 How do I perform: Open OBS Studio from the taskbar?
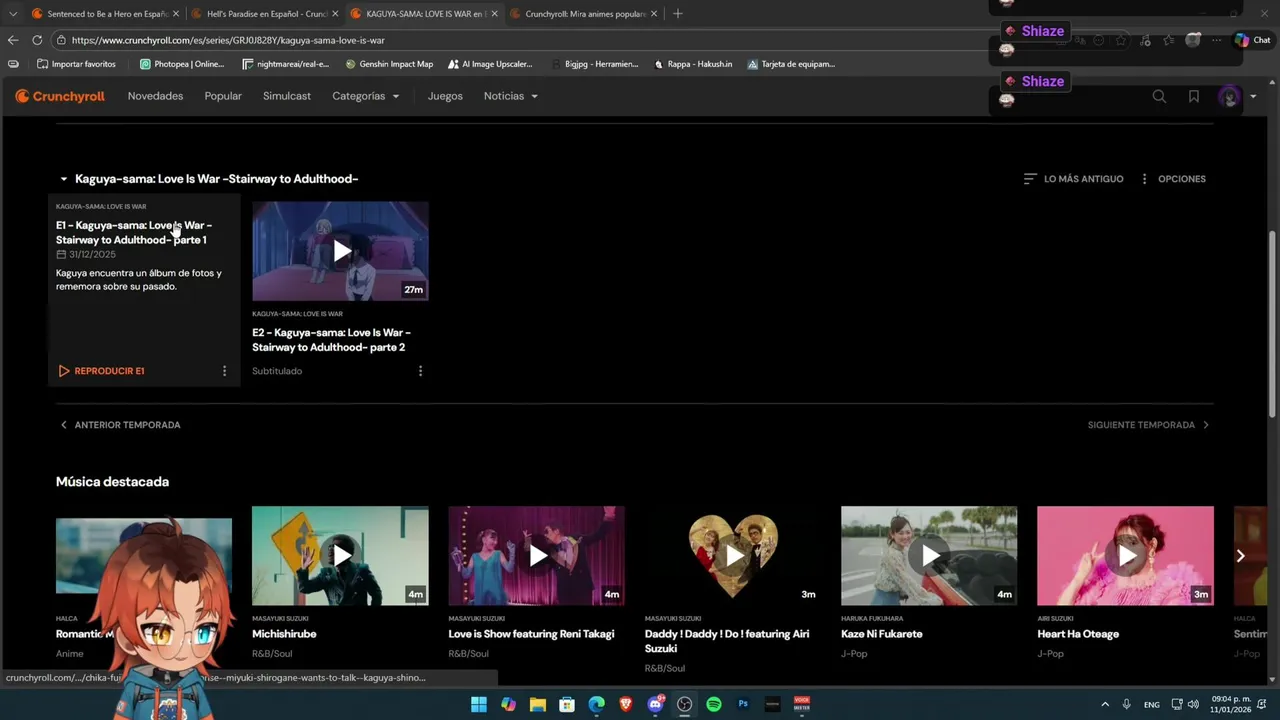(684, 704)
